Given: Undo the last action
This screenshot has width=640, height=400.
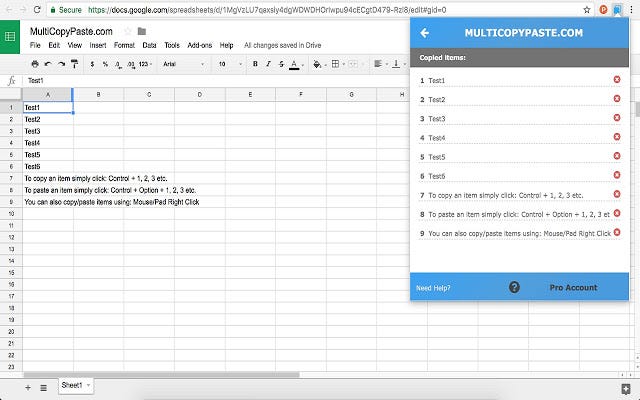Looking at the screenshot, I should pos(48,64).
